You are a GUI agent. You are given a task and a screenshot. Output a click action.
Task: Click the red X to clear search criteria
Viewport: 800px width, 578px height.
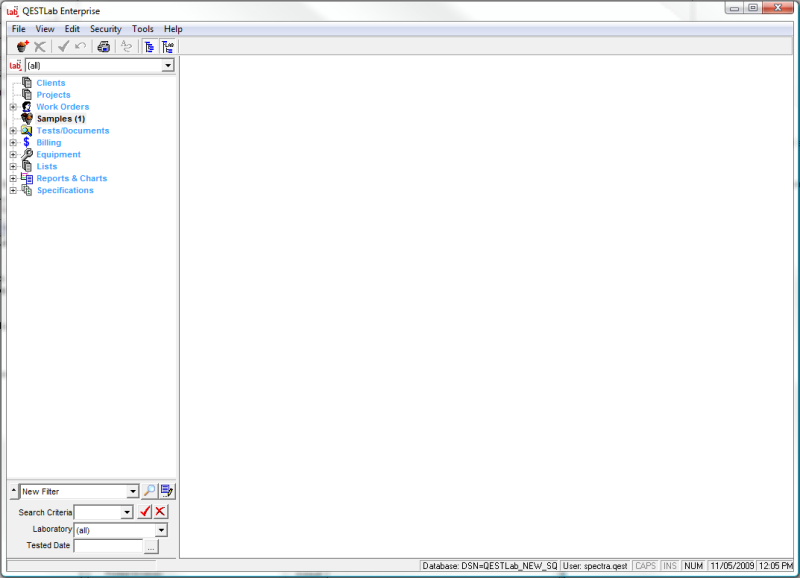159,512
